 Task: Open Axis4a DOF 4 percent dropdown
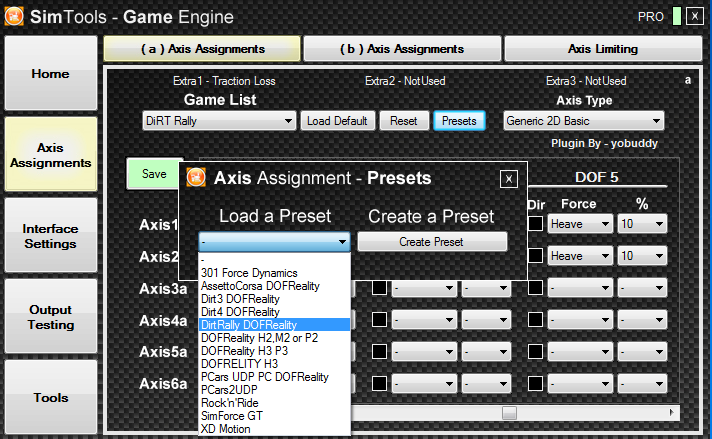tap(486, 320)
